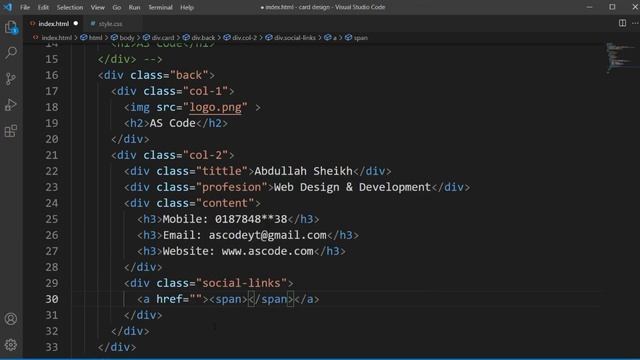Screen dimensions: 640x360
Task: Open the Help menu
Action: 187,7
